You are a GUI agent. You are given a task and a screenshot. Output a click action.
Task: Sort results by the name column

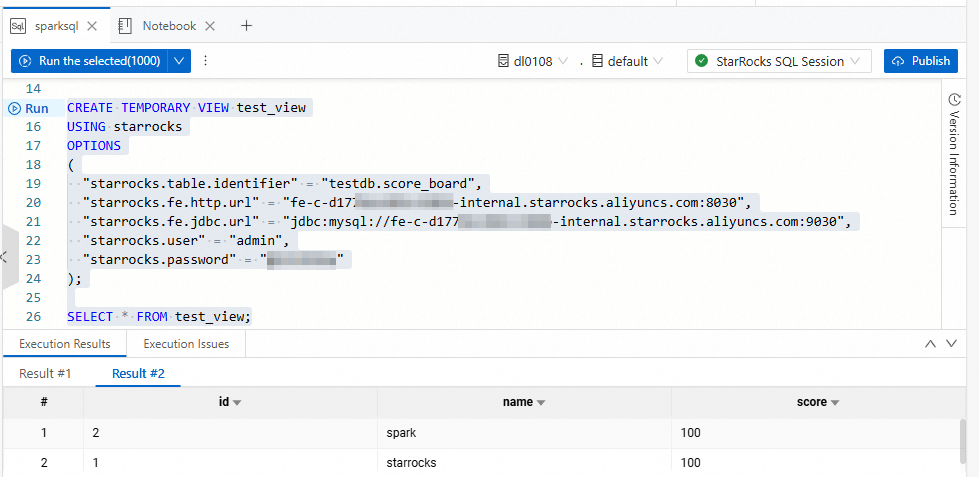(x=541, y=403)
